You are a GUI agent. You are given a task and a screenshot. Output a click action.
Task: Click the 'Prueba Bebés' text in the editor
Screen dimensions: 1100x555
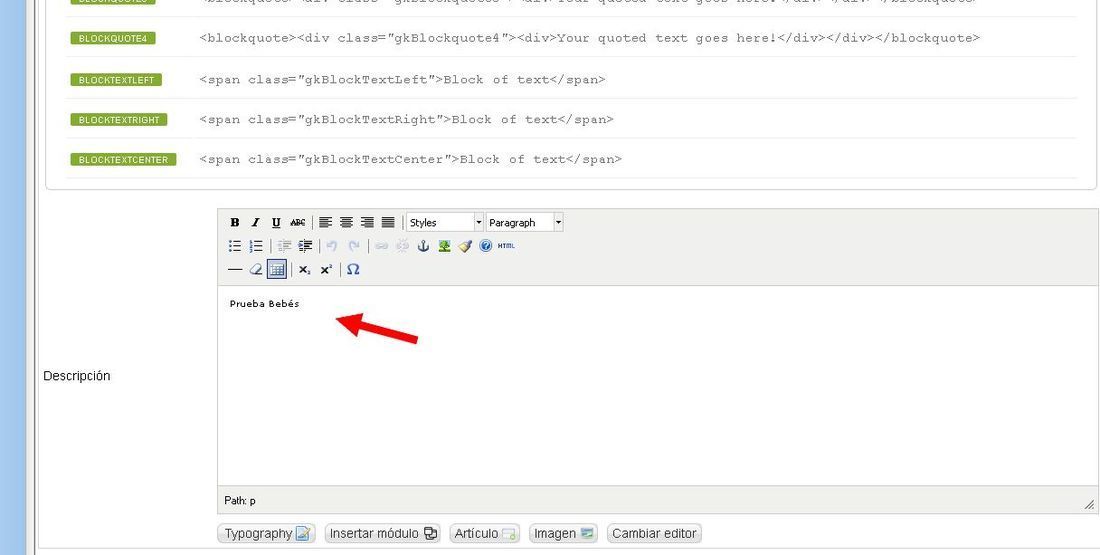click(x=264, y=304)
